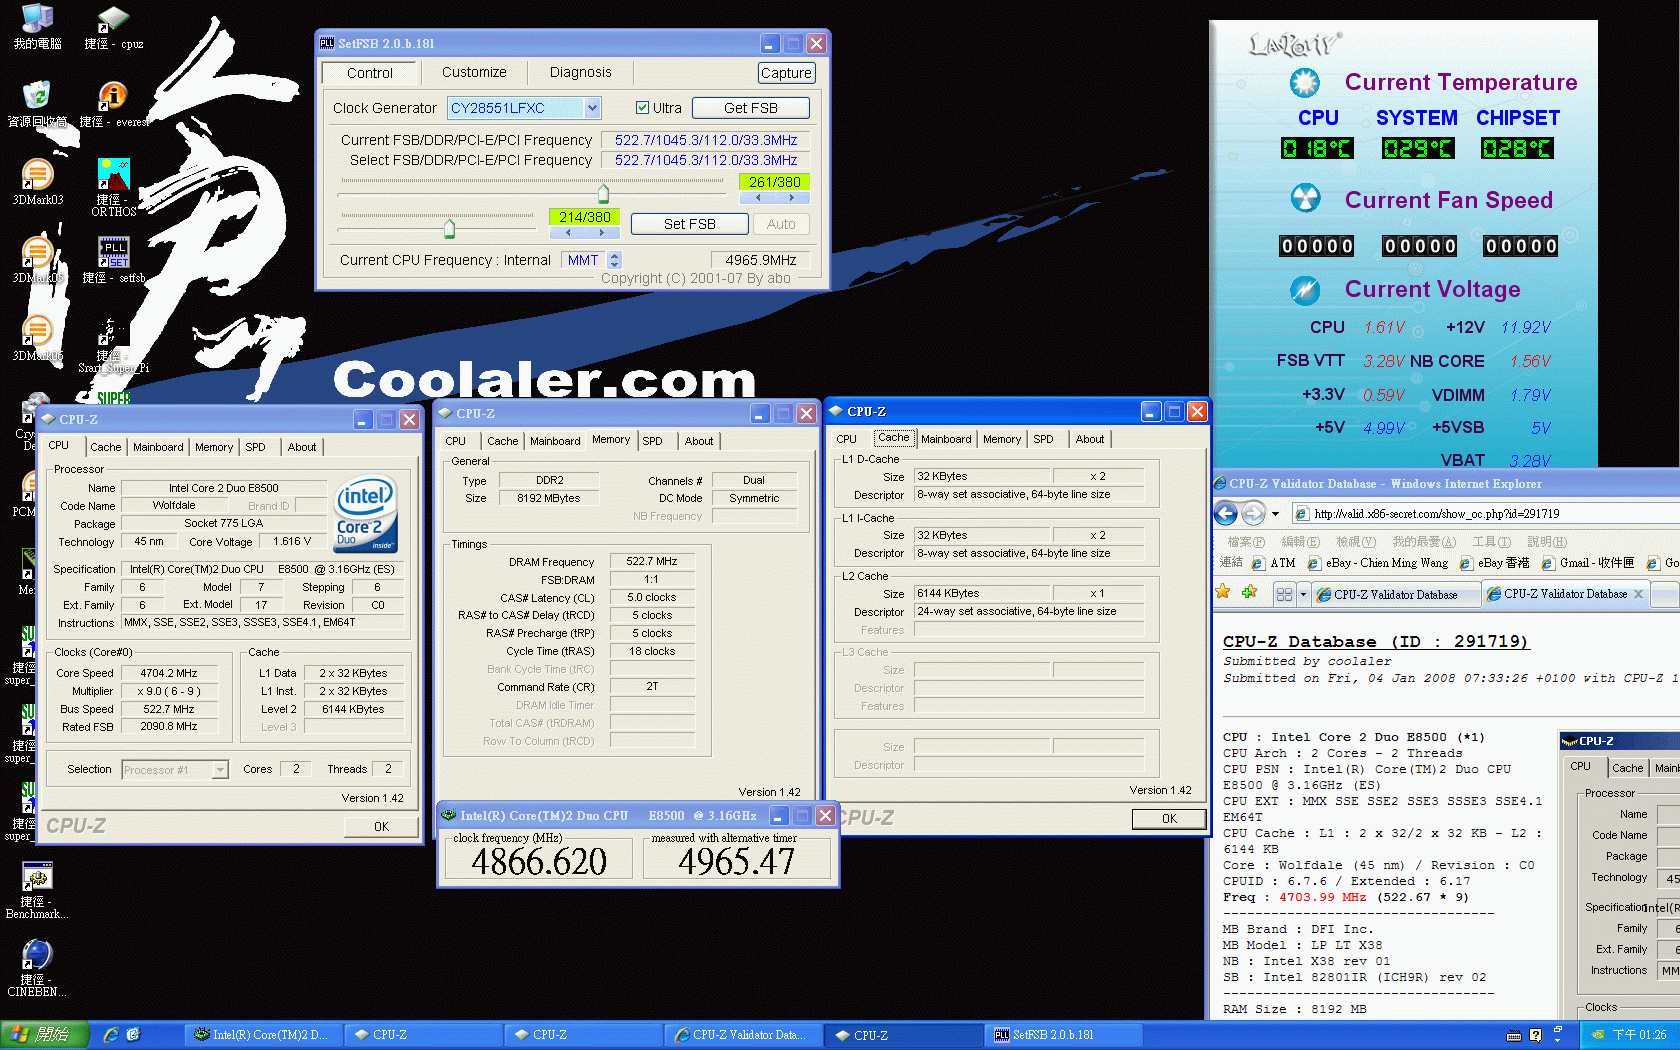
Task: Select the first CPU-Z Validator Database IE tab
Action: tap(1395, 594)
